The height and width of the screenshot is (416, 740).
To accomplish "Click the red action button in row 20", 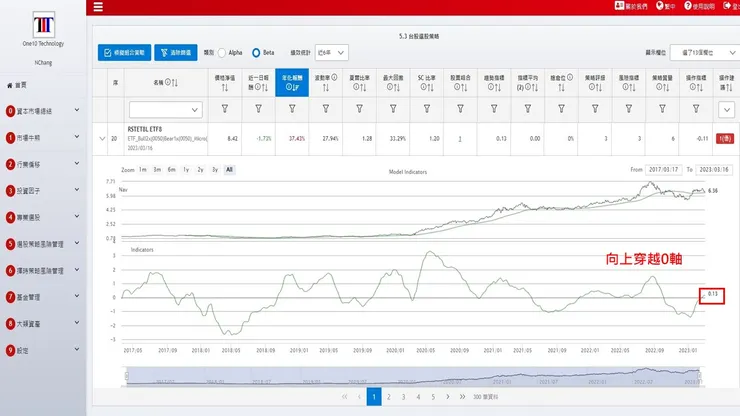I will point(725,138).
